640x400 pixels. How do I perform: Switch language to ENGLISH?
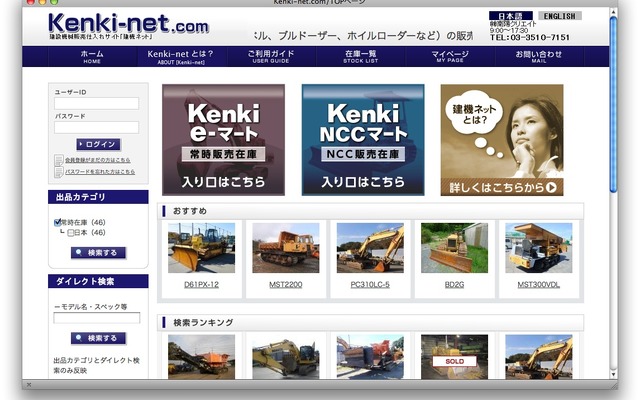[559, 16]
